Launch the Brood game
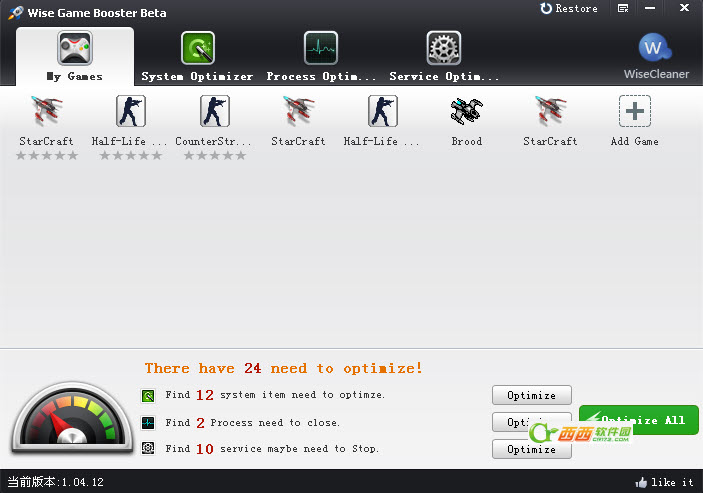 click(x=467, y=121)
